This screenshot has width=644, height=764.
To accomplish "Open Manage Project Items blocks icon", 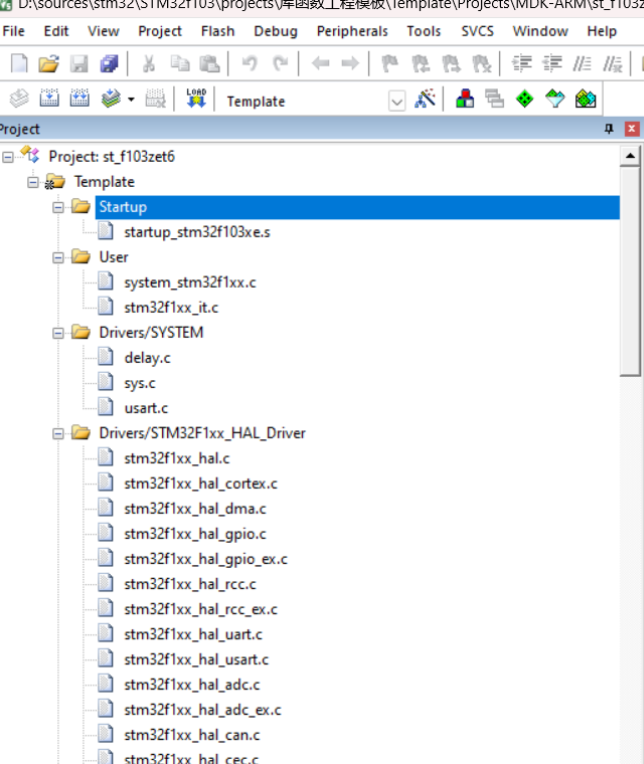I will pyautogui.click(x=465, y=99).
